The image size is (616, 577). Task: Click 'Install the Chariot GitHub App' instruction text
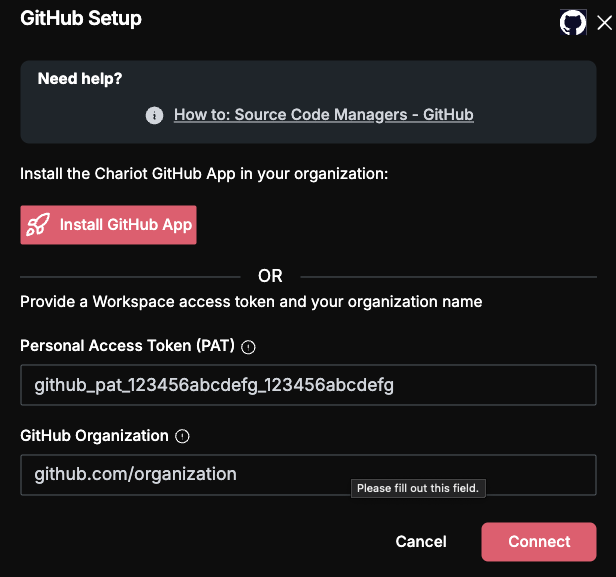(x=204, y=174)
